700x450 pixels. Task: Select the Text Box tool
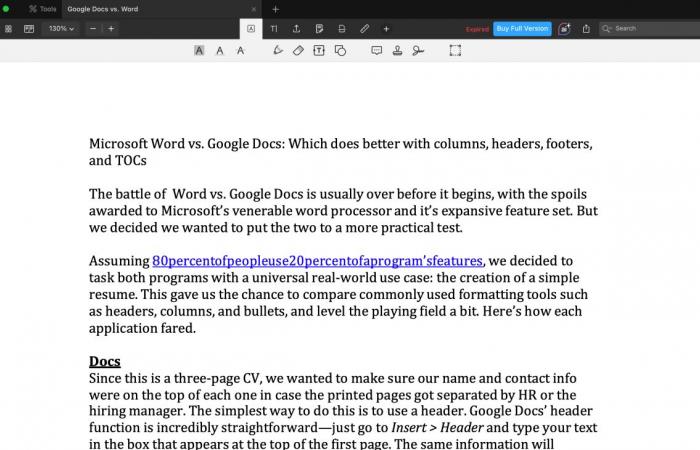(319, 50)
